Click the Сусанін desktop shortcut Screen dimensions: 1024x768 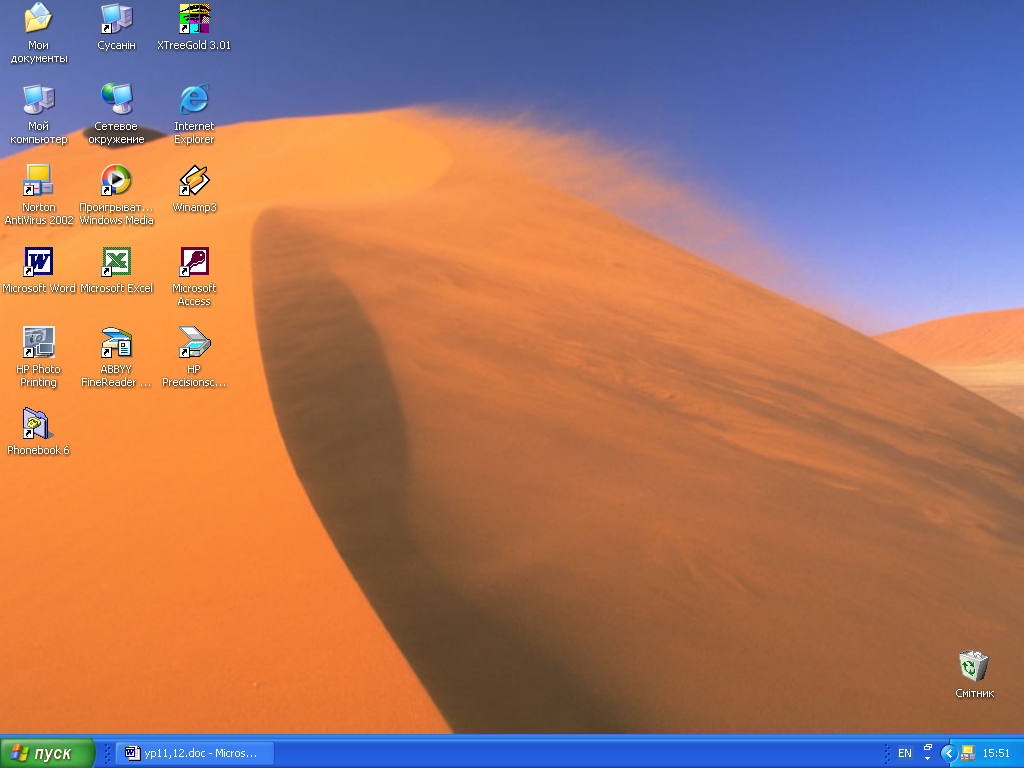tap(116, 27)
